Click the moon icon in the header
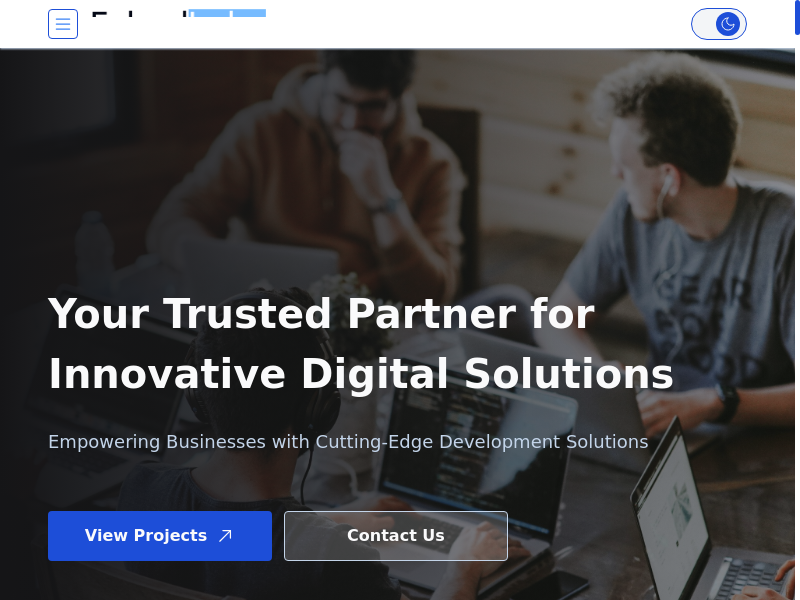The image size is (800, 600). pos(728,24)
